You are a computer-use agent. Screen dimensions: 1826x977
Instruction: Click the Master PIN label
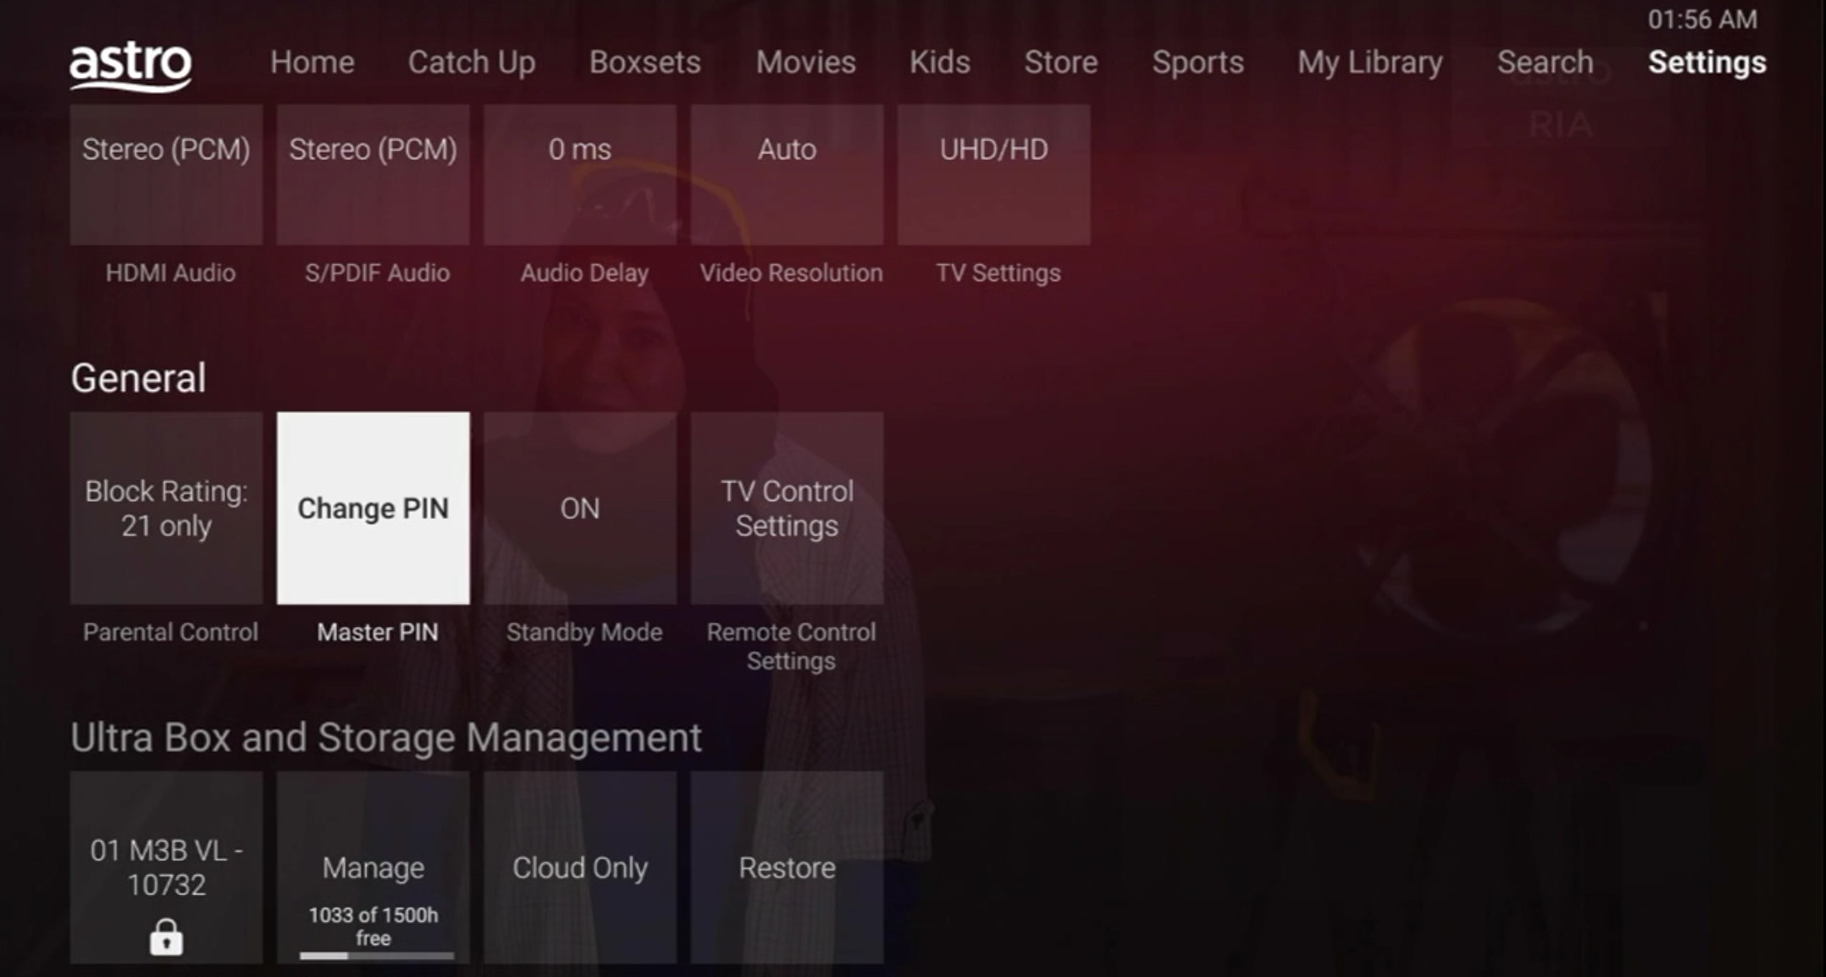tap(377, 632)
